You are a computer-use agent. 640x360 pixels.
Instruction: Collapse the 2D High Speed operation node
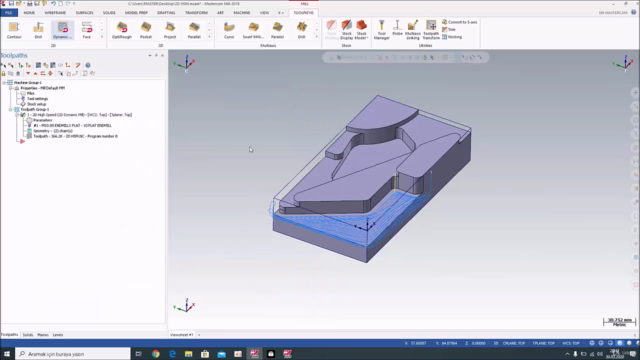(17, 115)
